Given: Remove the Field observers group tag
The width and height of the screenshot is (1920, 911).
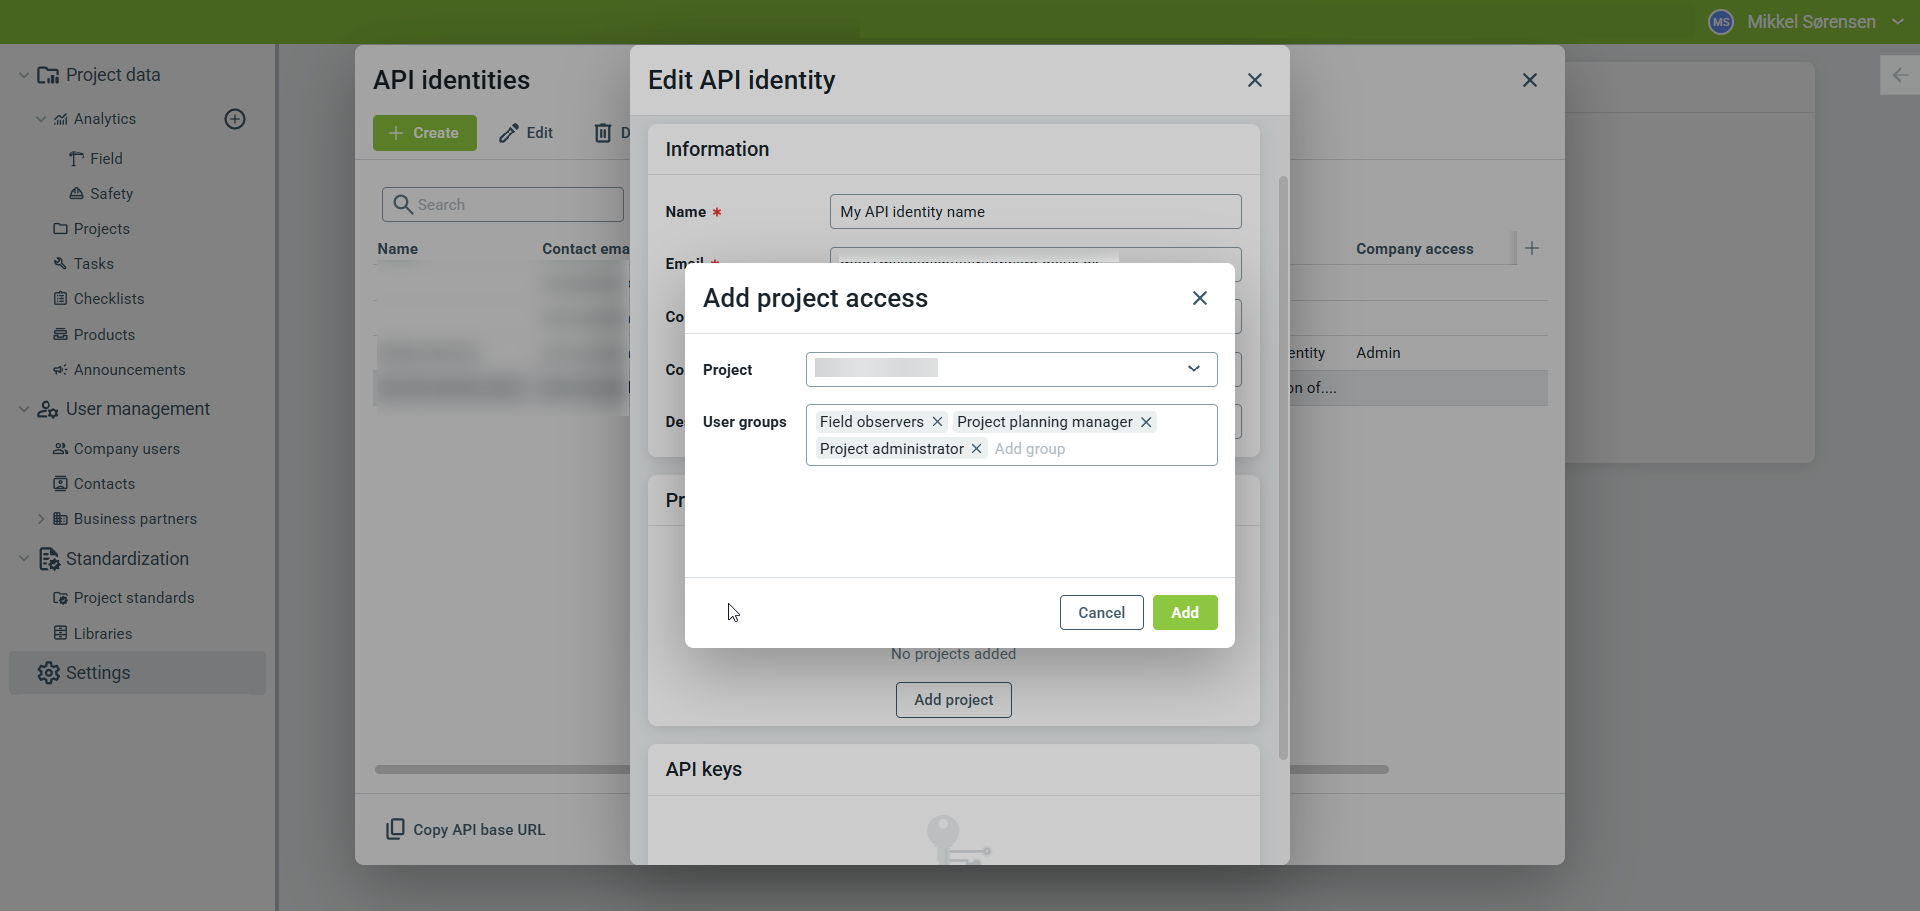Looking at the screenshot, I should 937,422.
